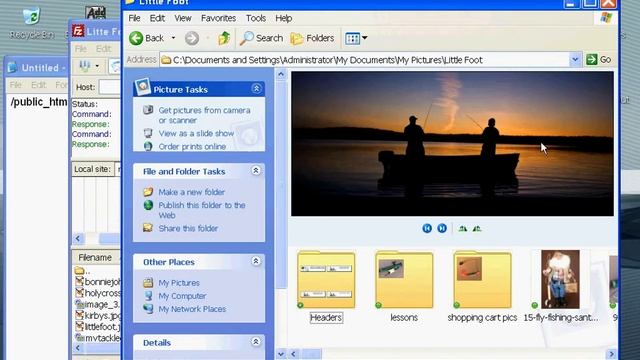The height and width of the screenshot is (360, 640).
Task: Click the camera icon beside Get pictures
Action: tap(148, 110)
